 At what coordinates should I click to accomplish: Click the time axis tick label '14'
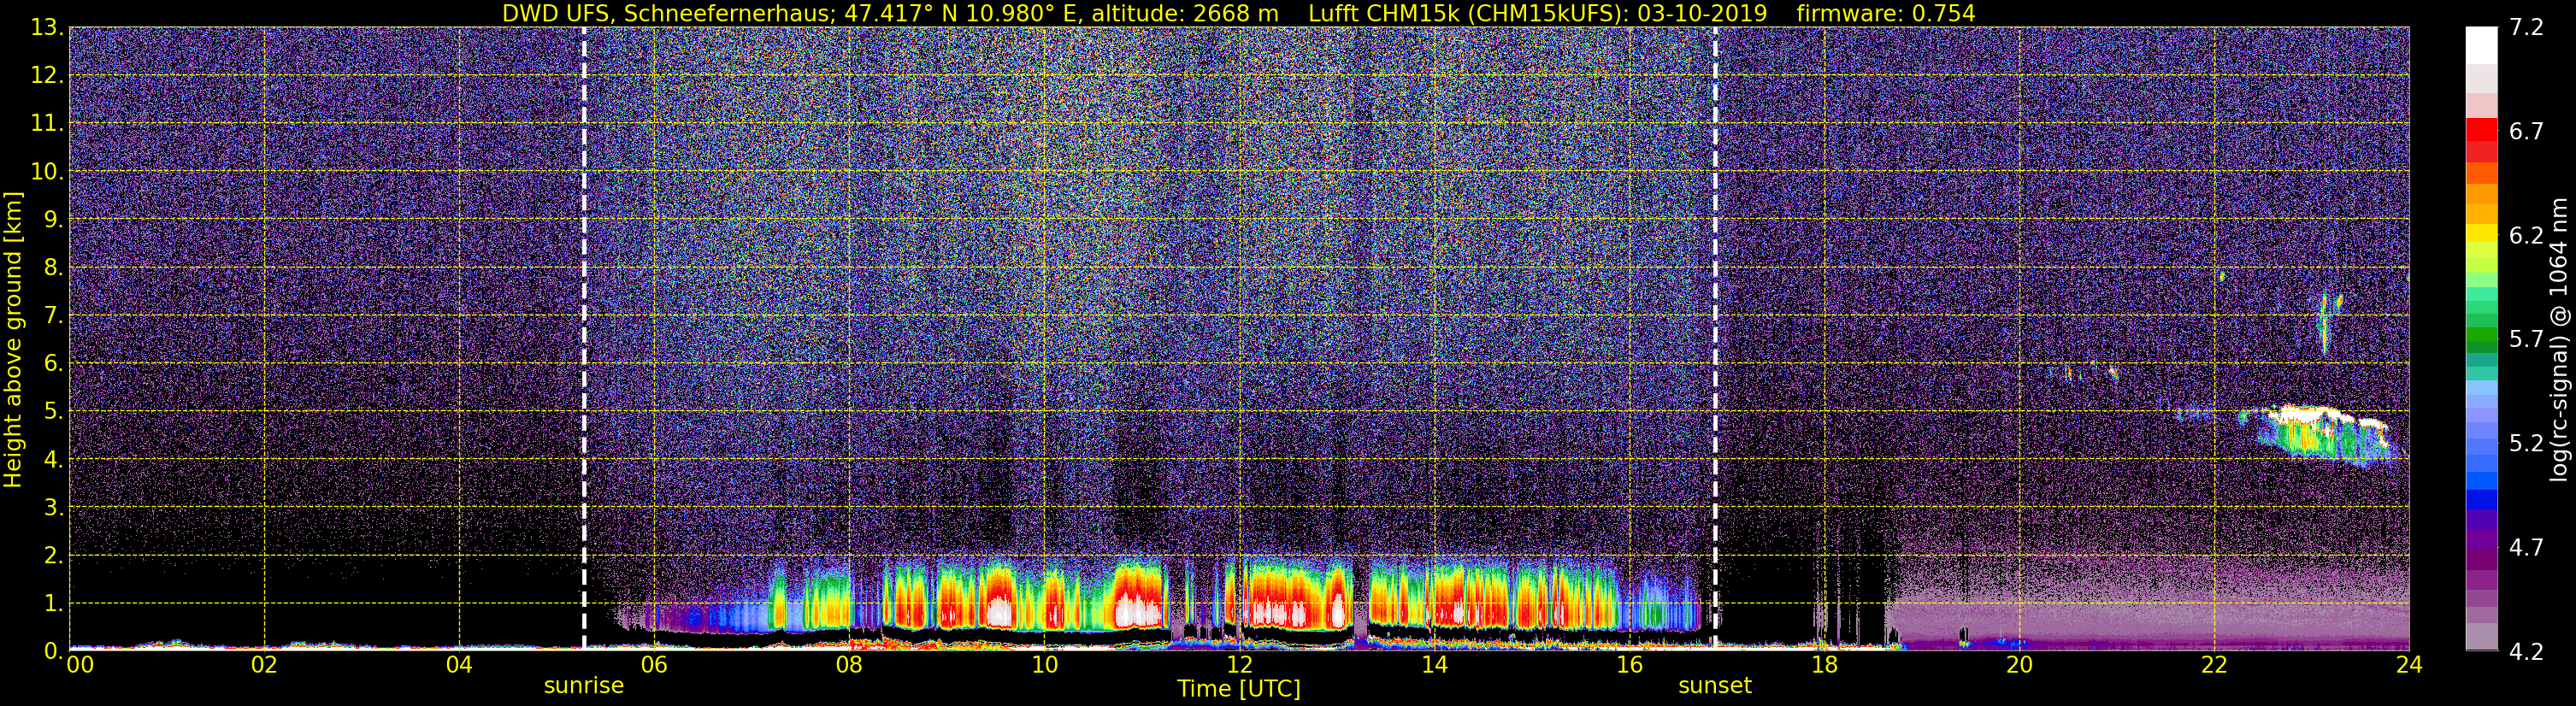coord(1434,665)
